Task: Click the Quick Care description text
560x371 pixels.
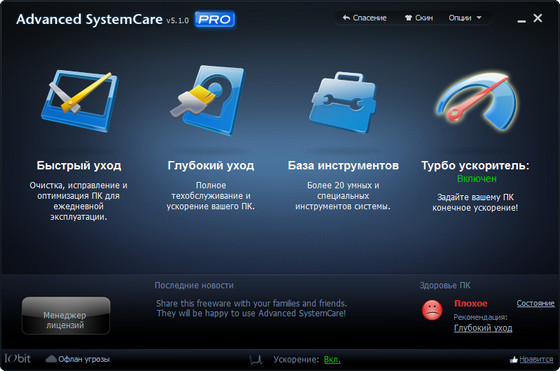Action: point(79,201)
